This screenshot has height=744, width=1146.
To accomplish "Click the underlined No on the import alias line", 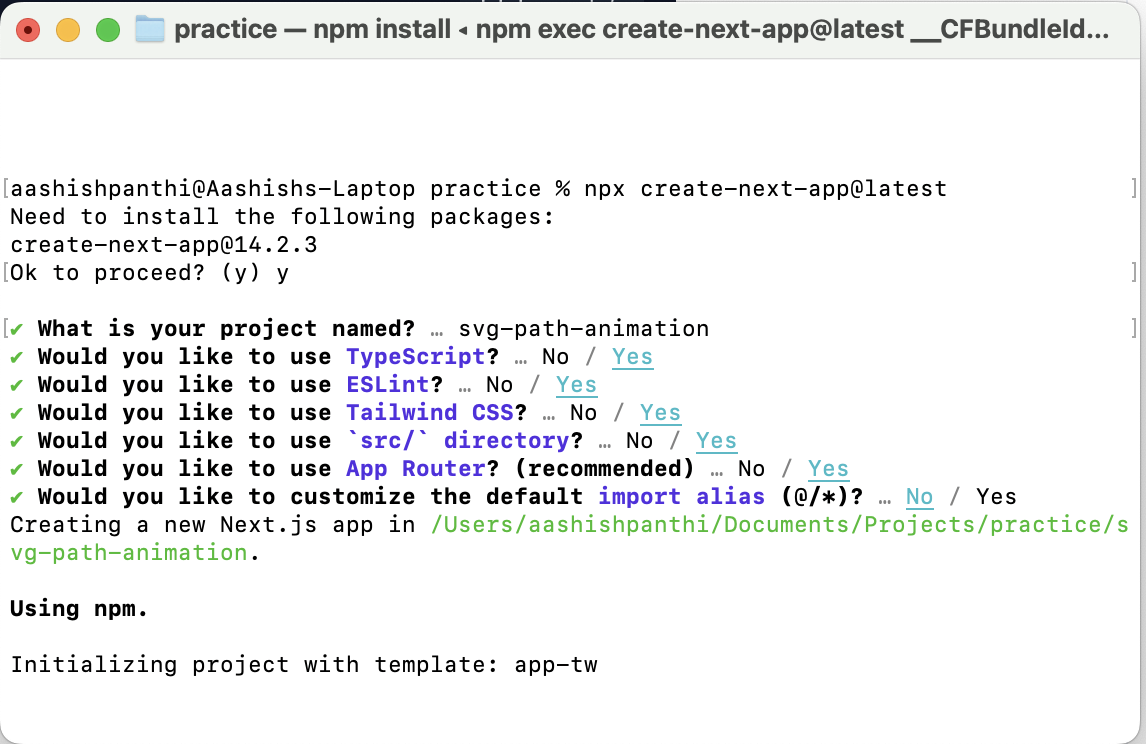I will coord(919,497).
